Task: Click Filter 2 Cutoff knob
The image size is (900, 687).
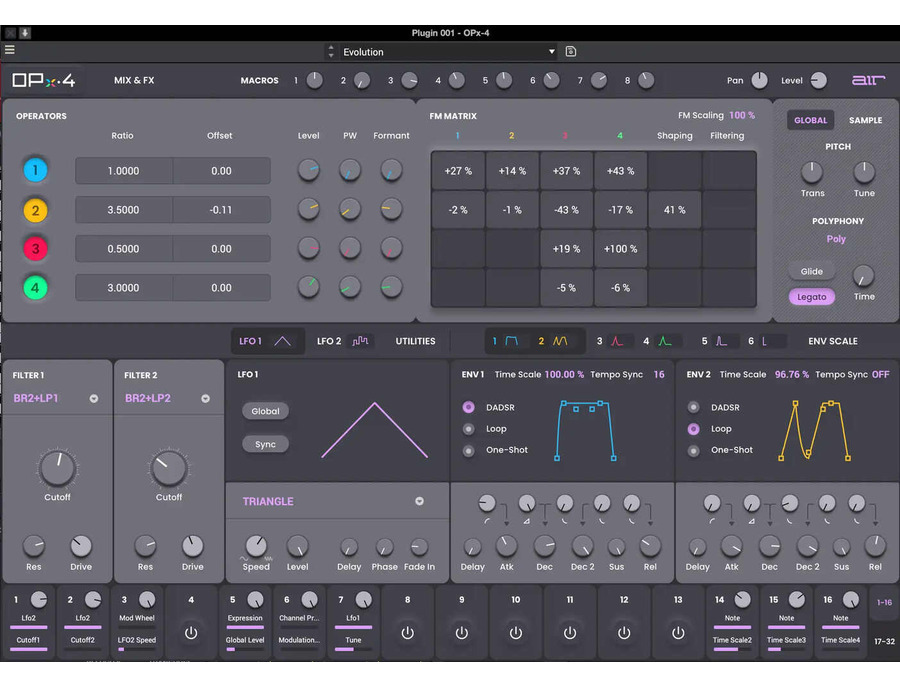Action: (169, 468)
